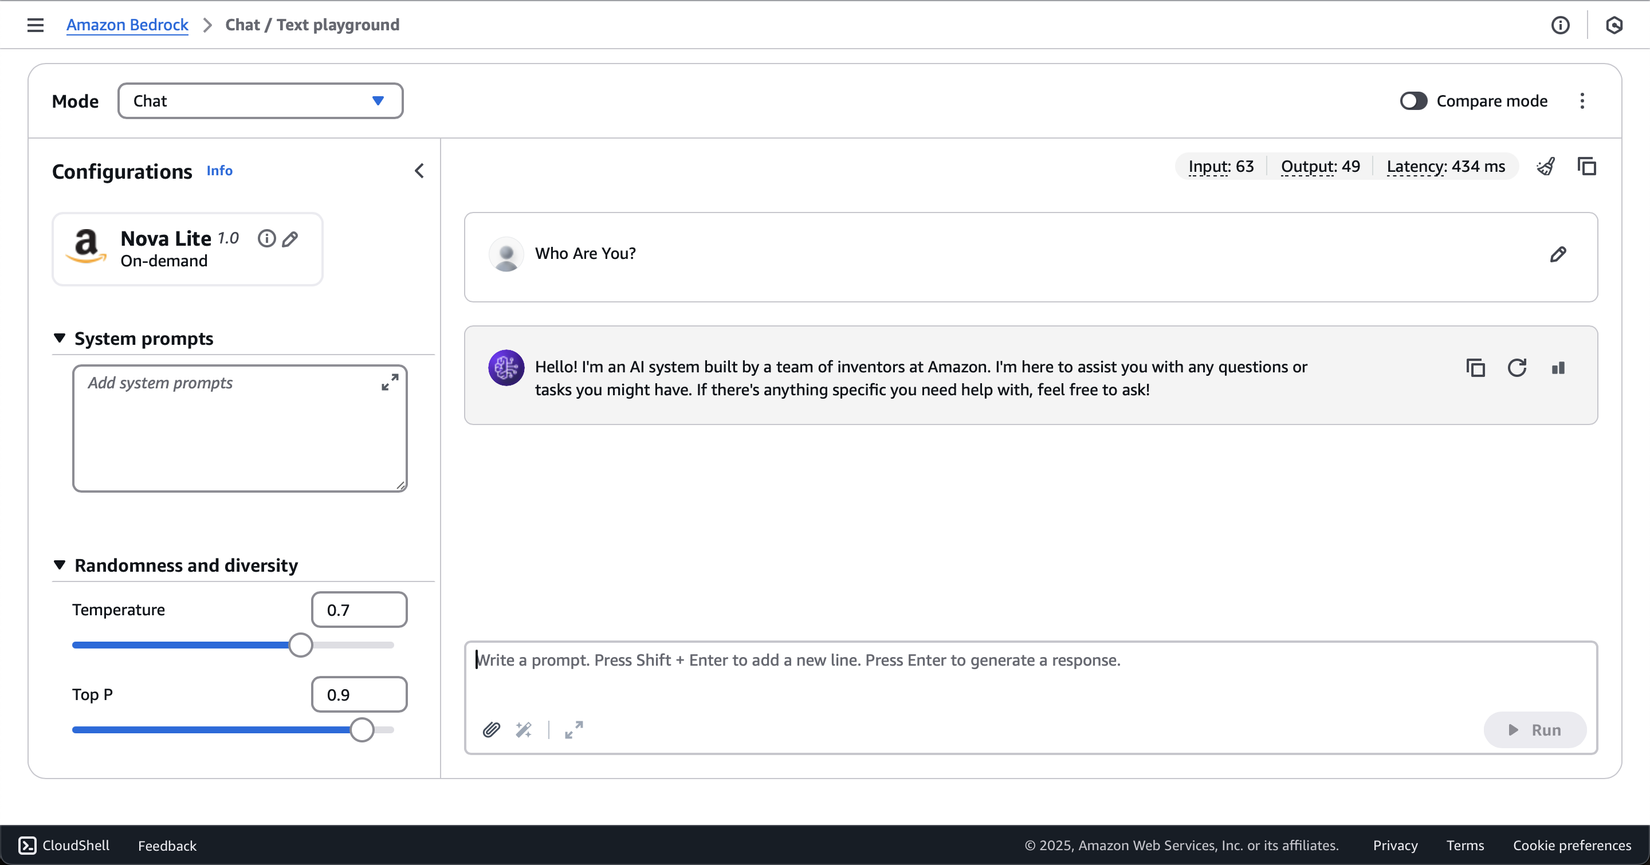Copy the assistant's response
The height and width of the screenshot is (865, 1650).
point(1475,368)
